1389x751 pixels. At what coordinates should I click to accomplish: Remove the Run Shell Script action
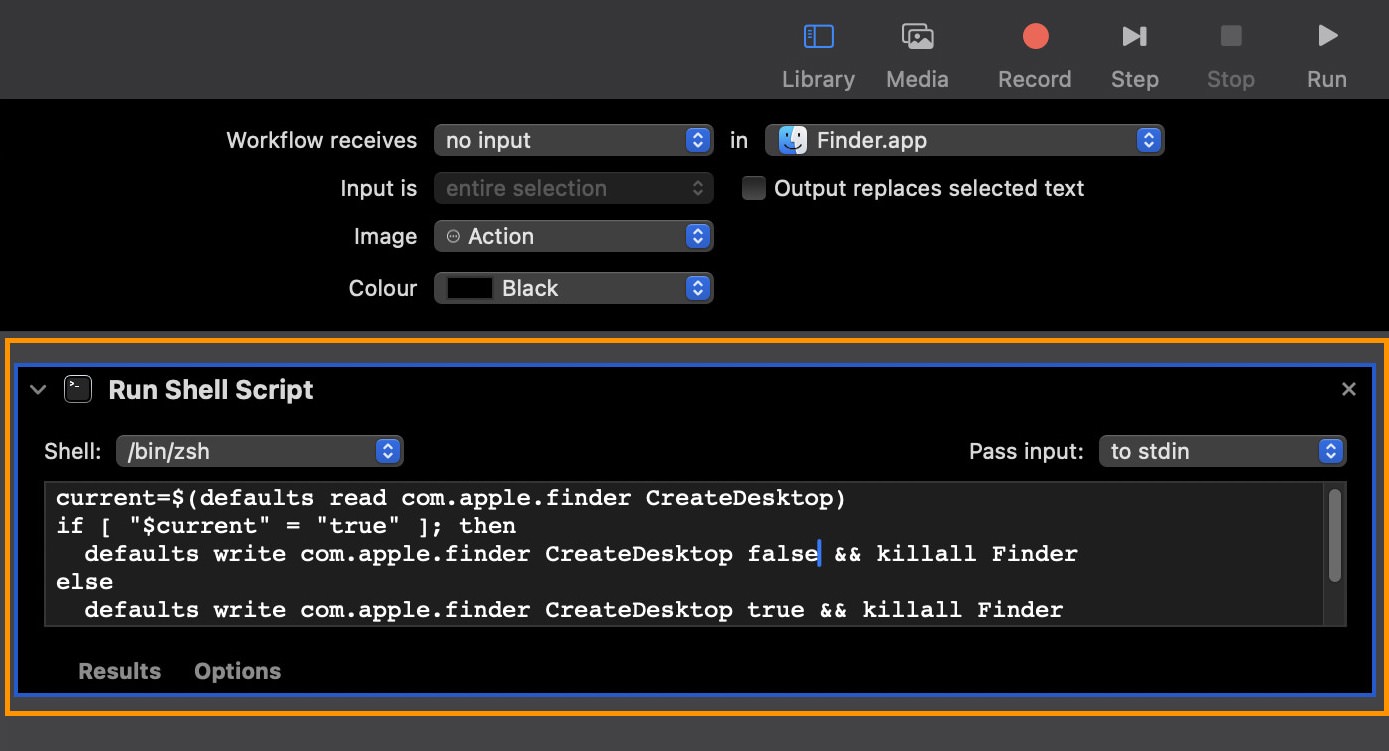[1349, 389]
